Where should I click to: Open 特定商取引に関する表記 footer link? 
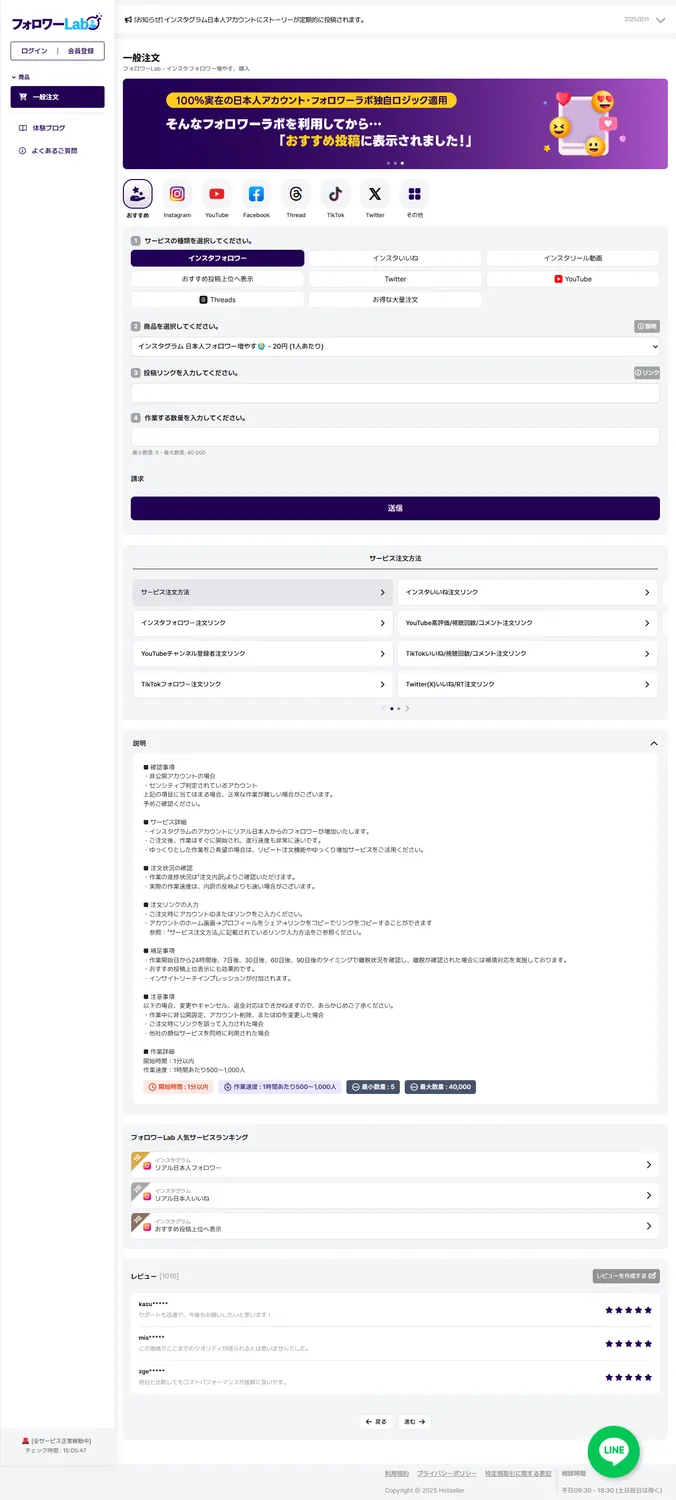coord(518,1474)
